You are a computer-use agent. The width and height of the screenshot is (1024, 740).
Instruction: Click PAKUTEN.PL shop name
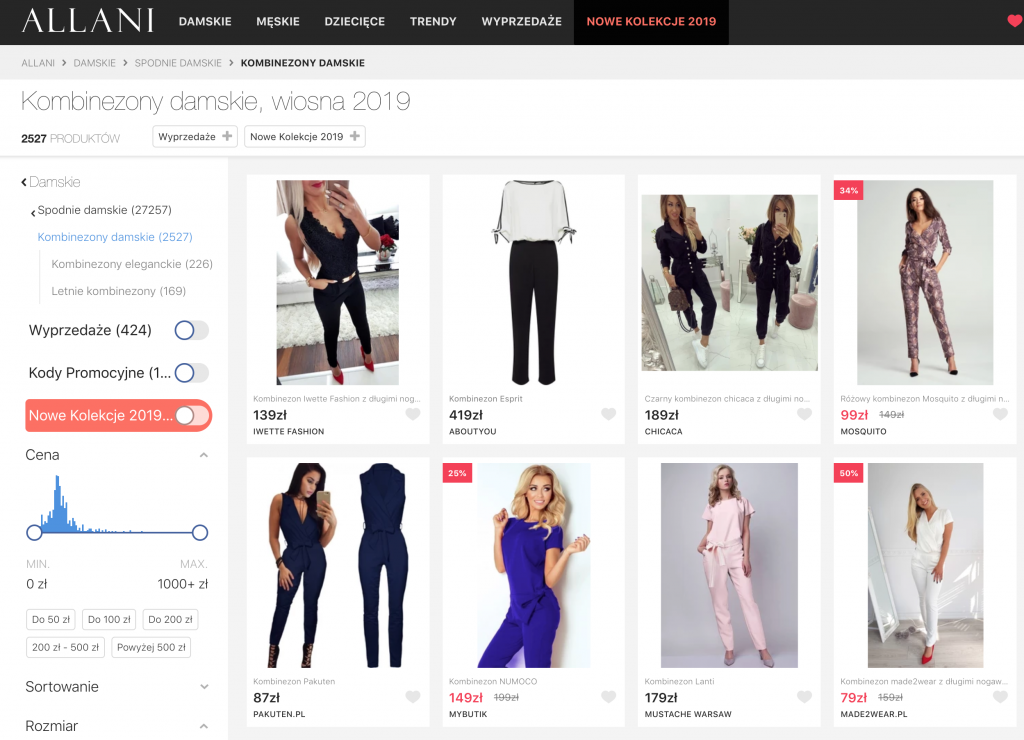click(279, 715)
